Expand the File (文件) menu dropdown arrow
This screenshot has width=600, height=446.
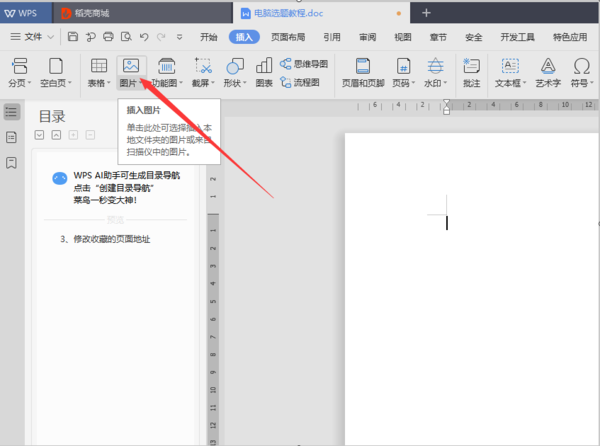click(x=51, y=37)
